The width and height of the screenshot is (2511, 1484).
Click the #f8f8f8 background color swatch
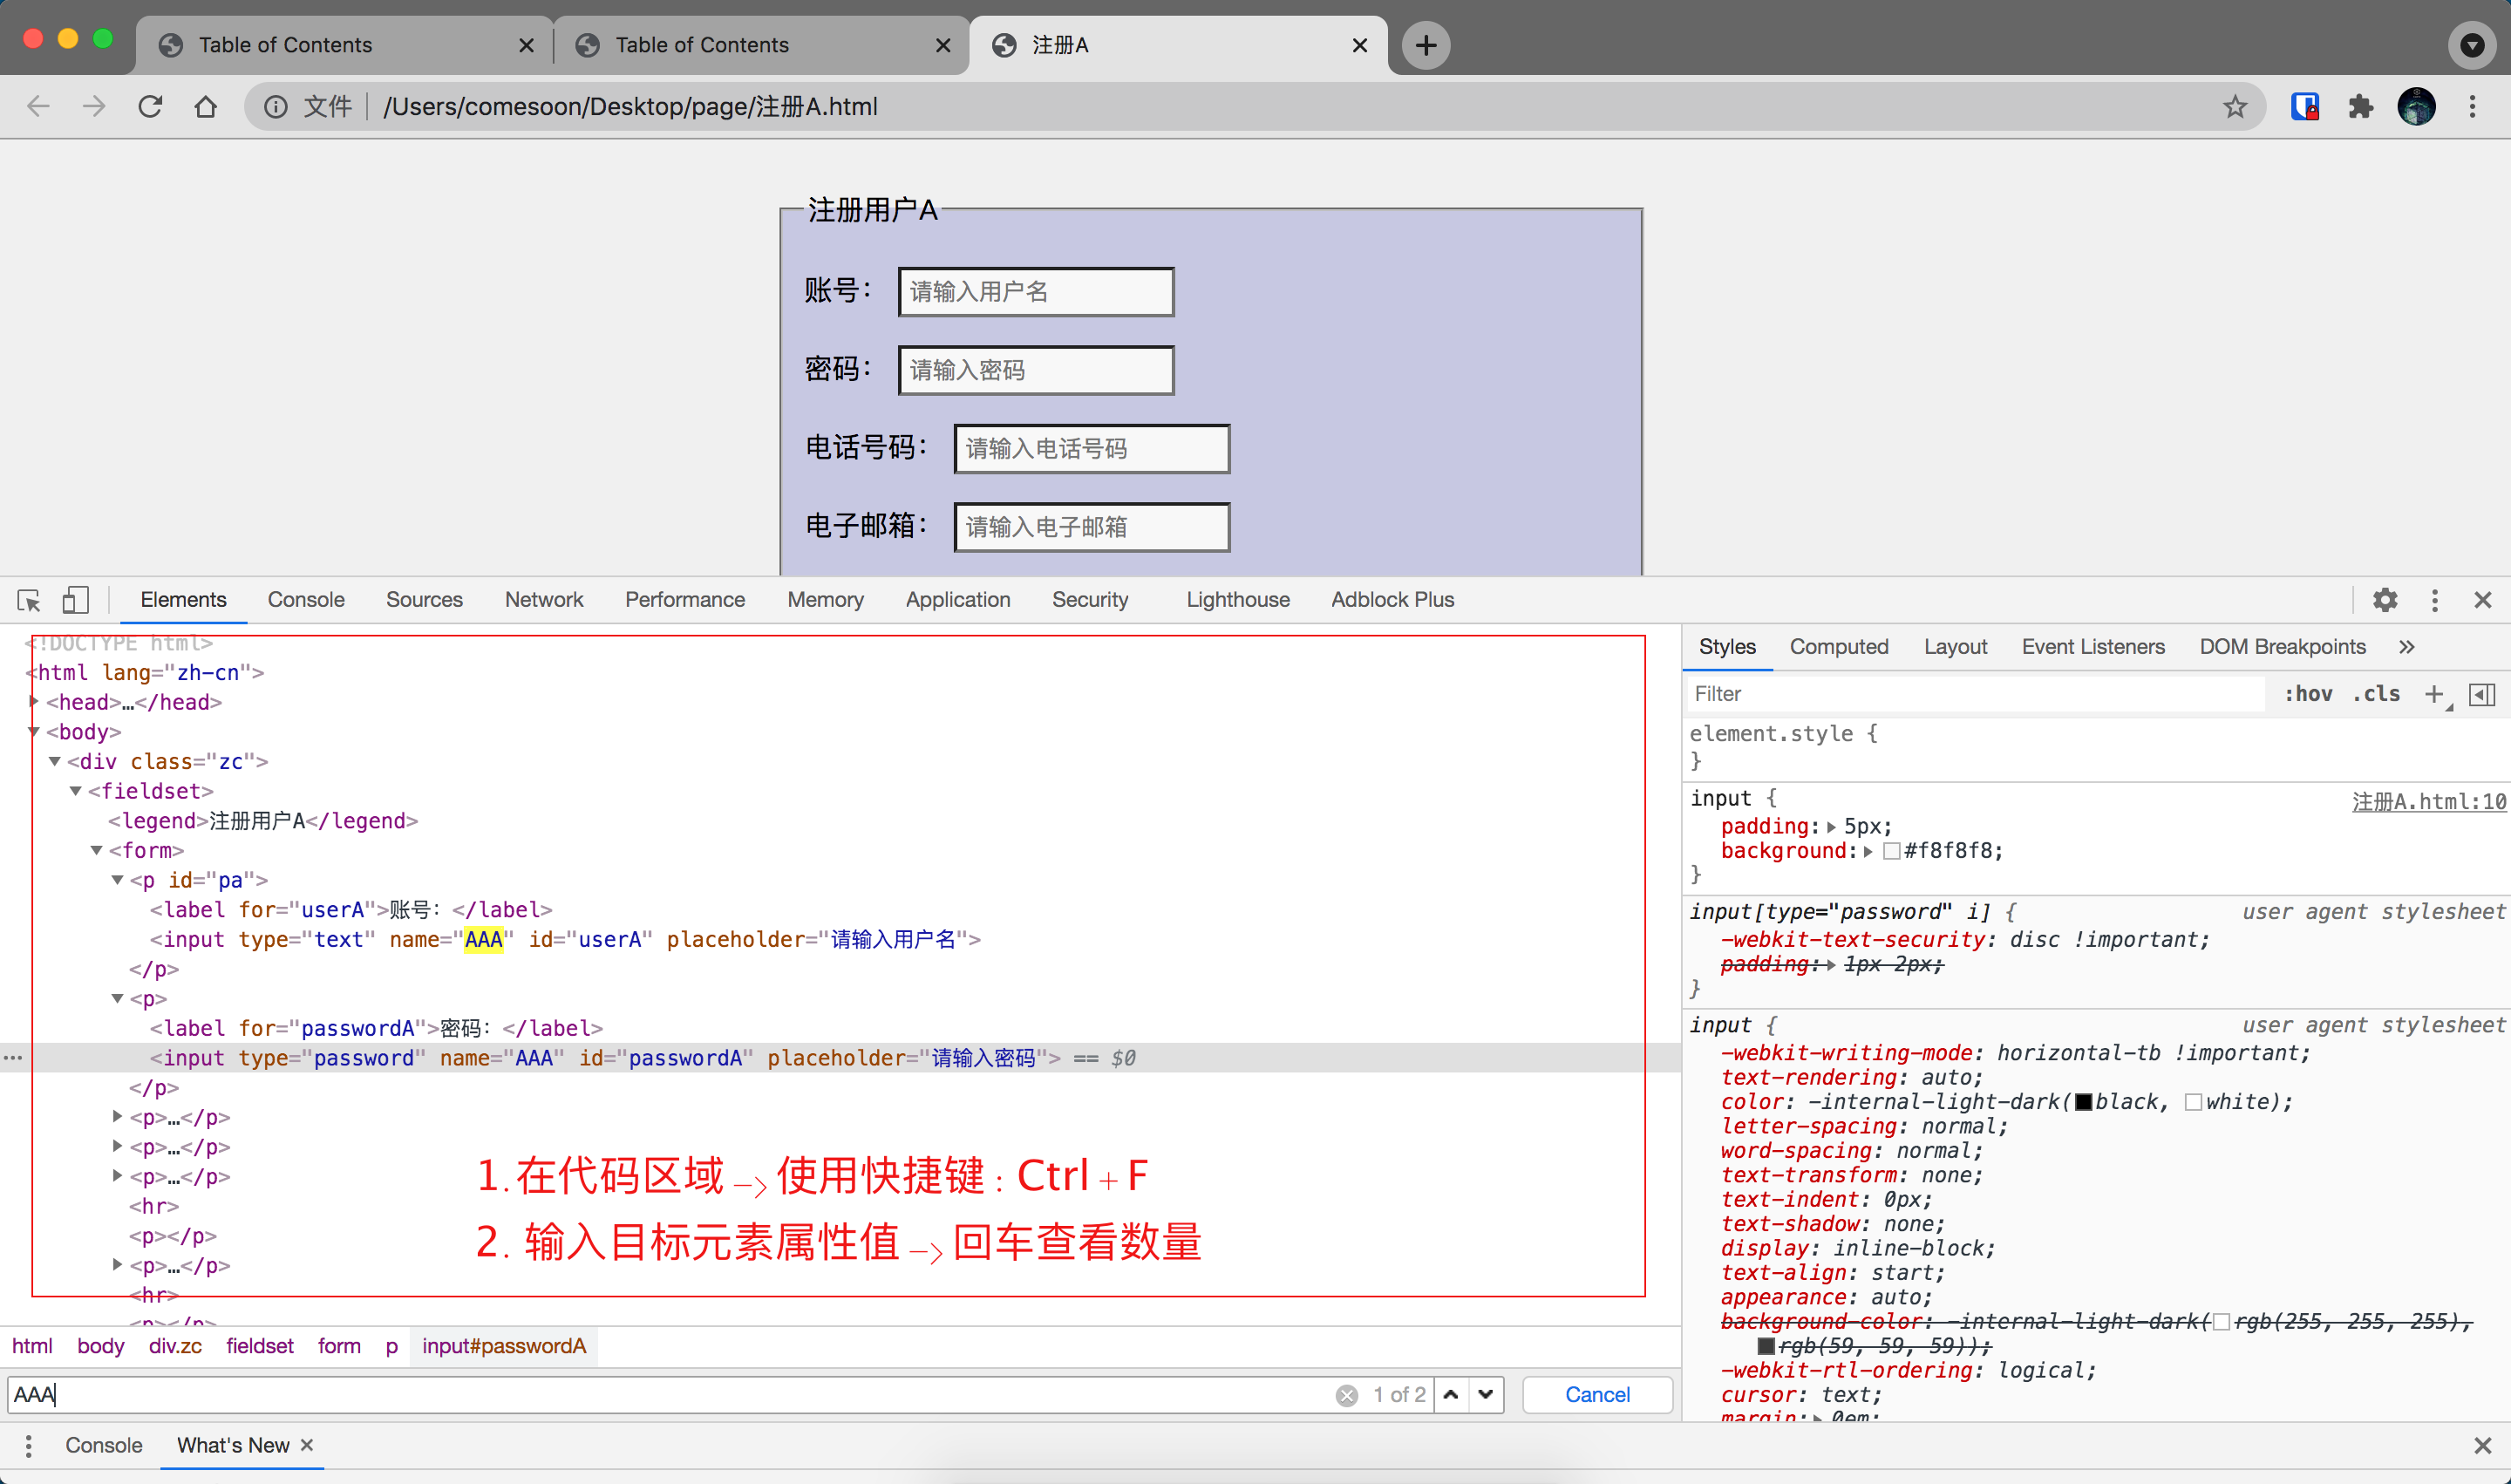point(1891,851)
